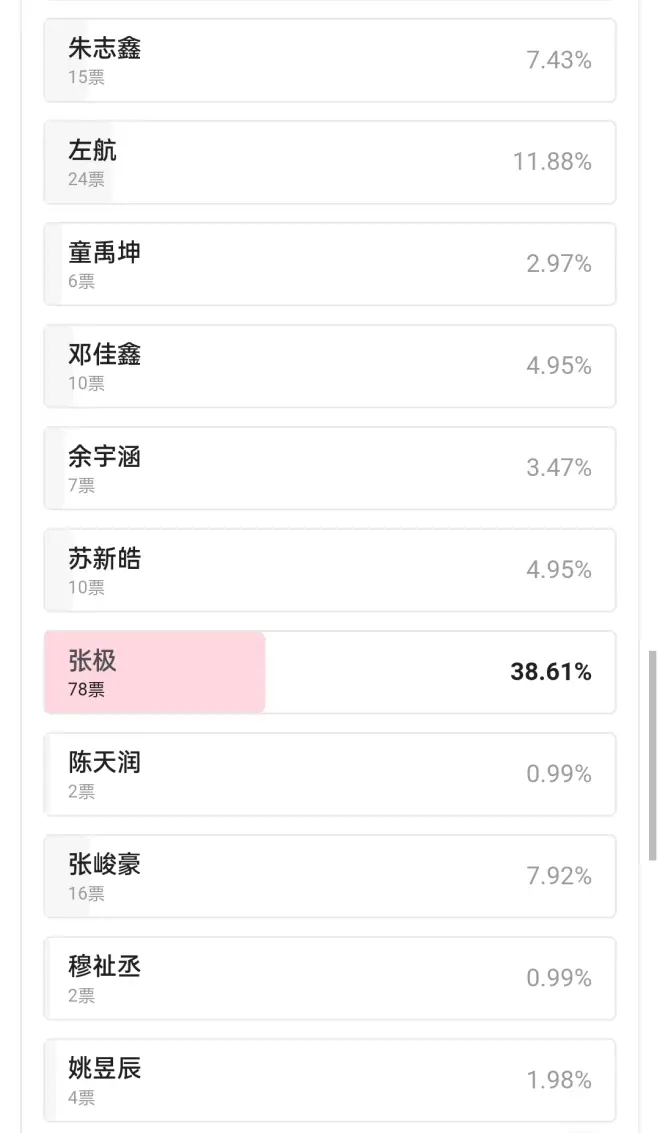Click the 11.88% result percentage
Viewport: 660px width, 1133px height.
tap(552, 162)
